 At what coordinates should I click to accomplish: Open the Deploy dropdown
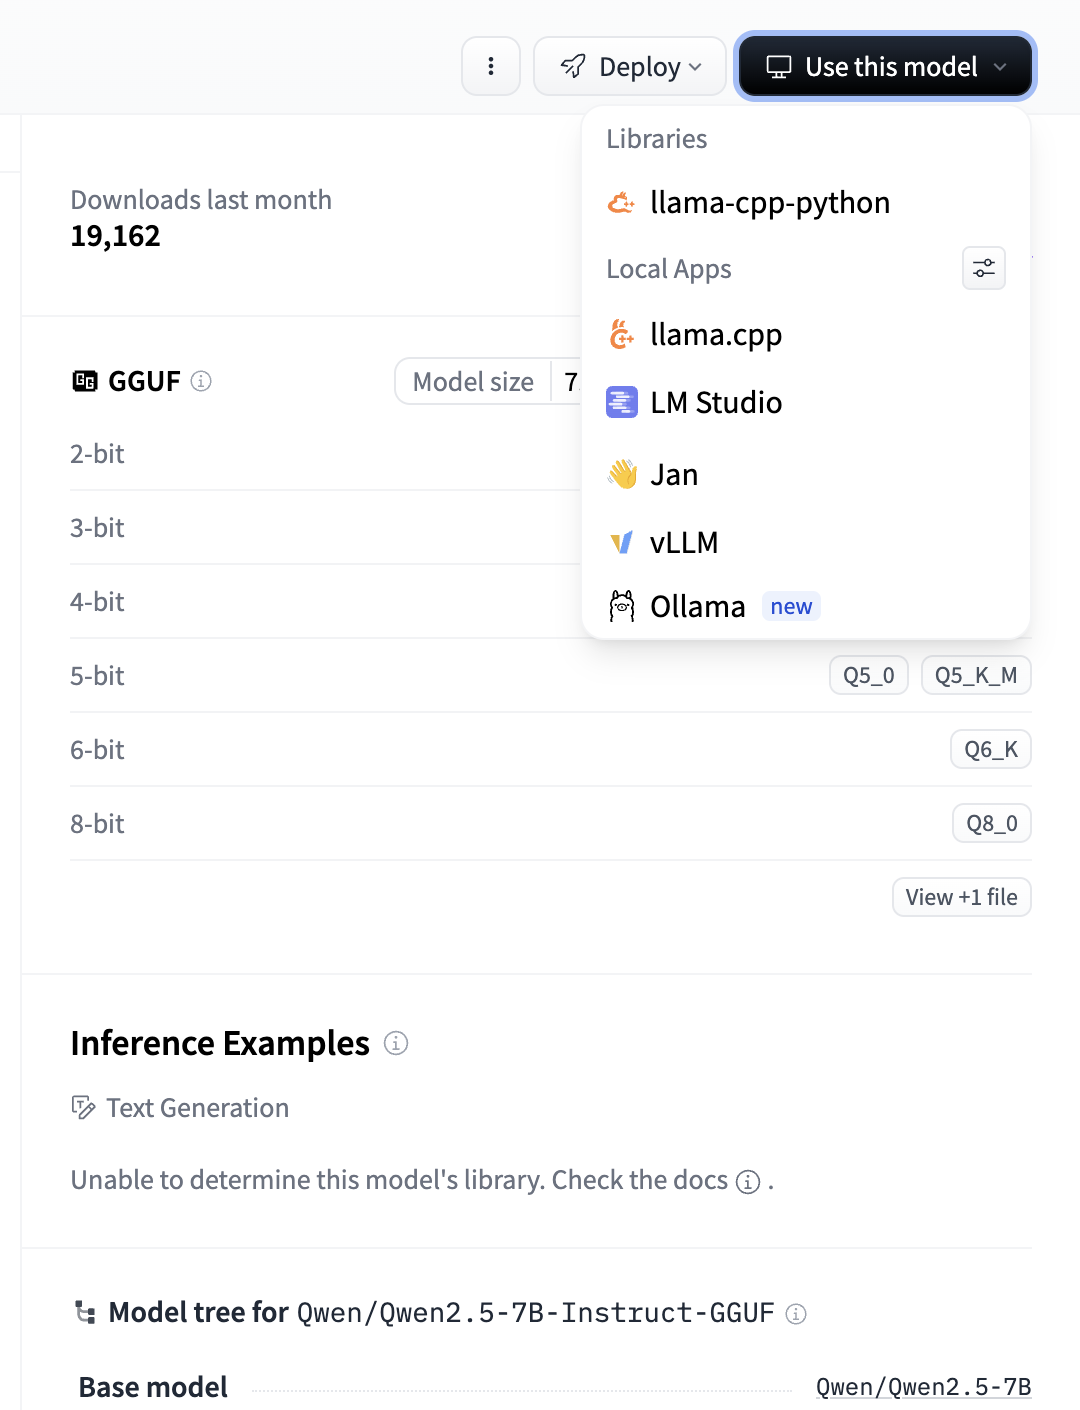pyautogui.click(x=630, y=66)
